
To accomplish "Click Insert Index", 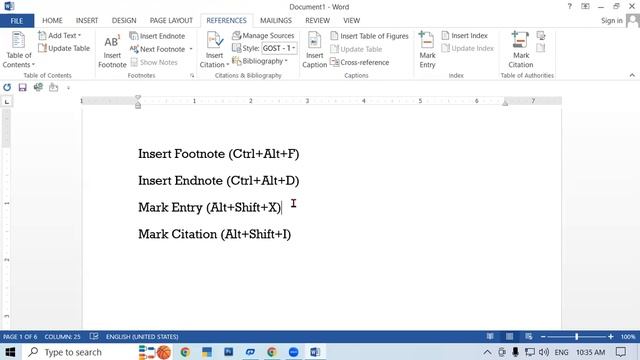I will coord(464,36).
